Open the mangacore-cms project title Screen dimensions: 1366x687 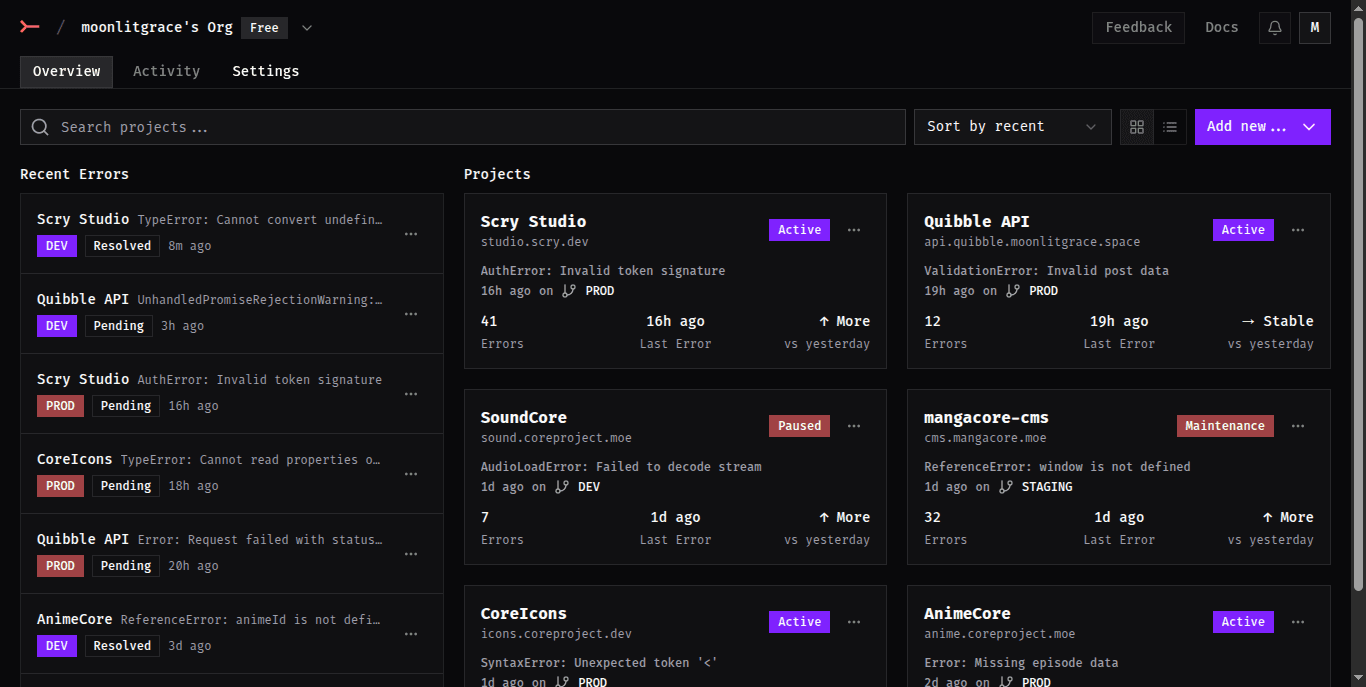pos(986,417)
